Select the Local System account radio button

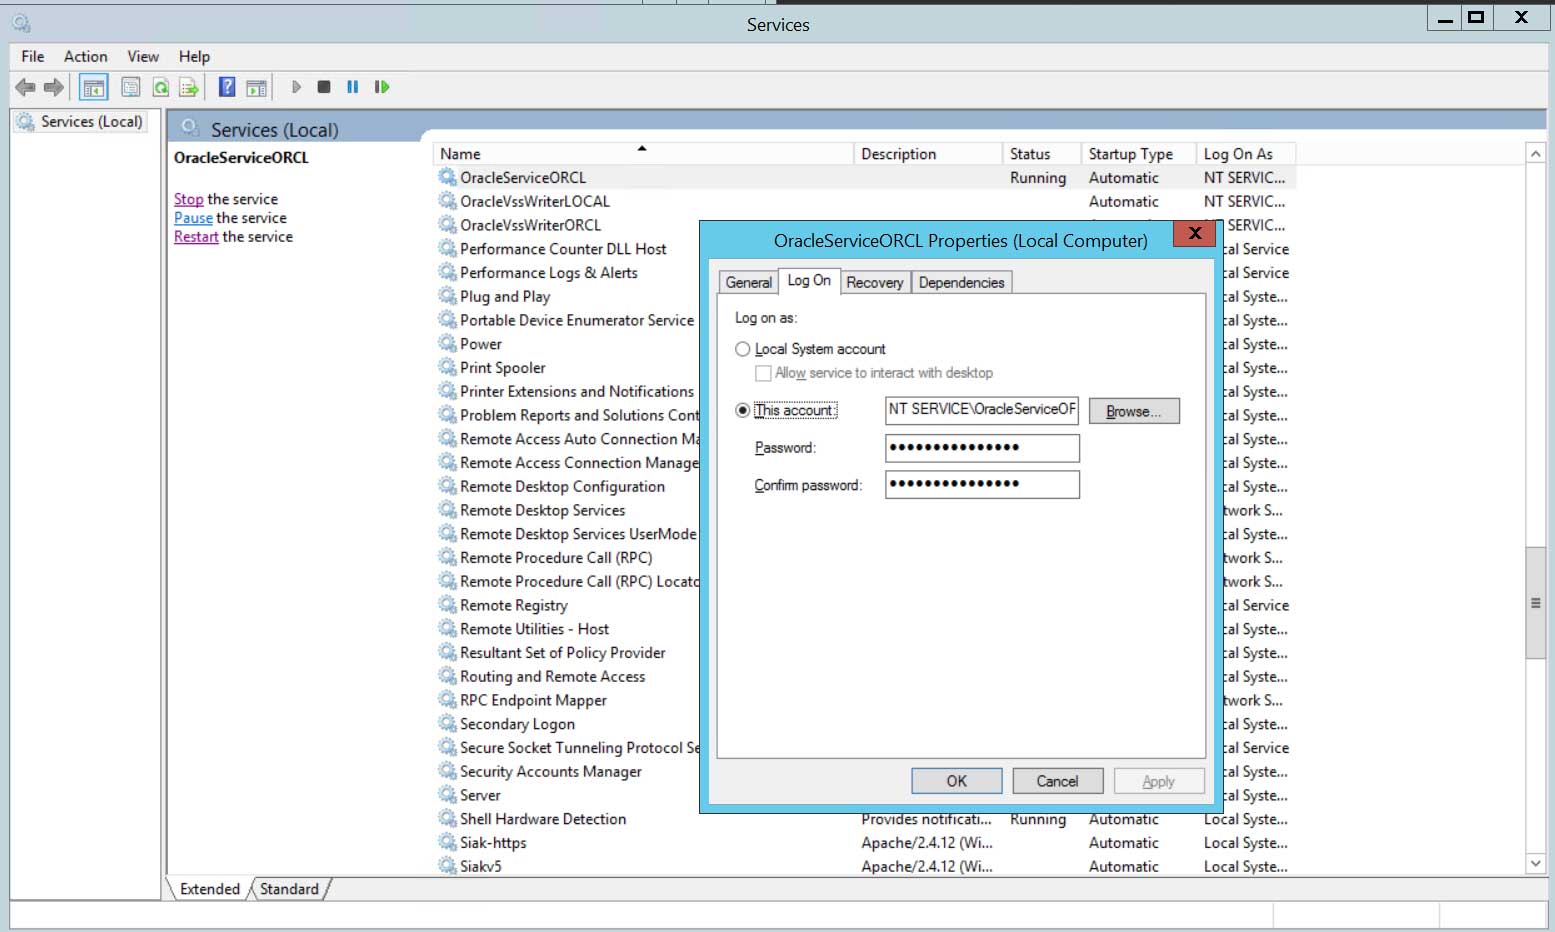coord(742,349)
